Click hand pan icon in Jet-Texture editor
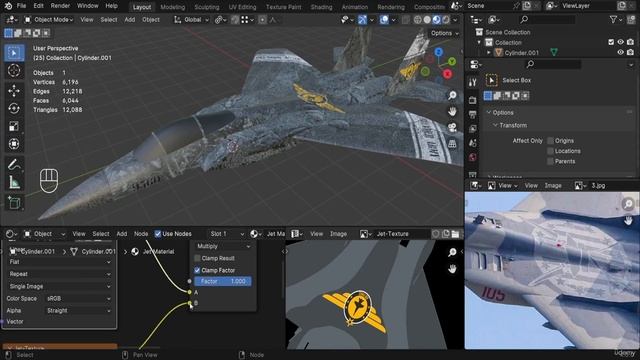This screenshot has height=360, width=640. 452,269
